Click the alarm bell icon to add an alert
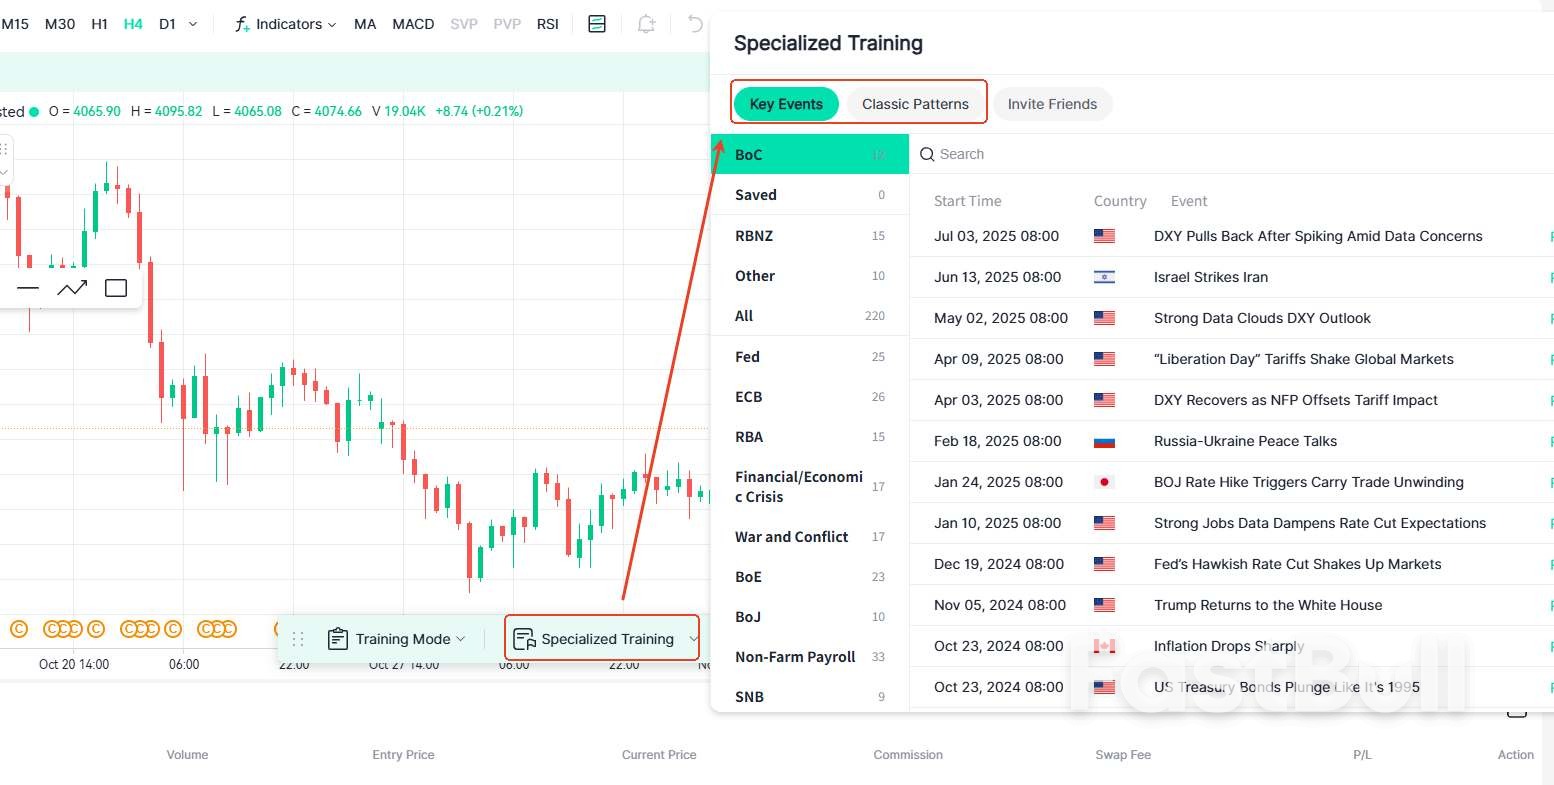The image size is (1554, 785). tap(644, 23)
